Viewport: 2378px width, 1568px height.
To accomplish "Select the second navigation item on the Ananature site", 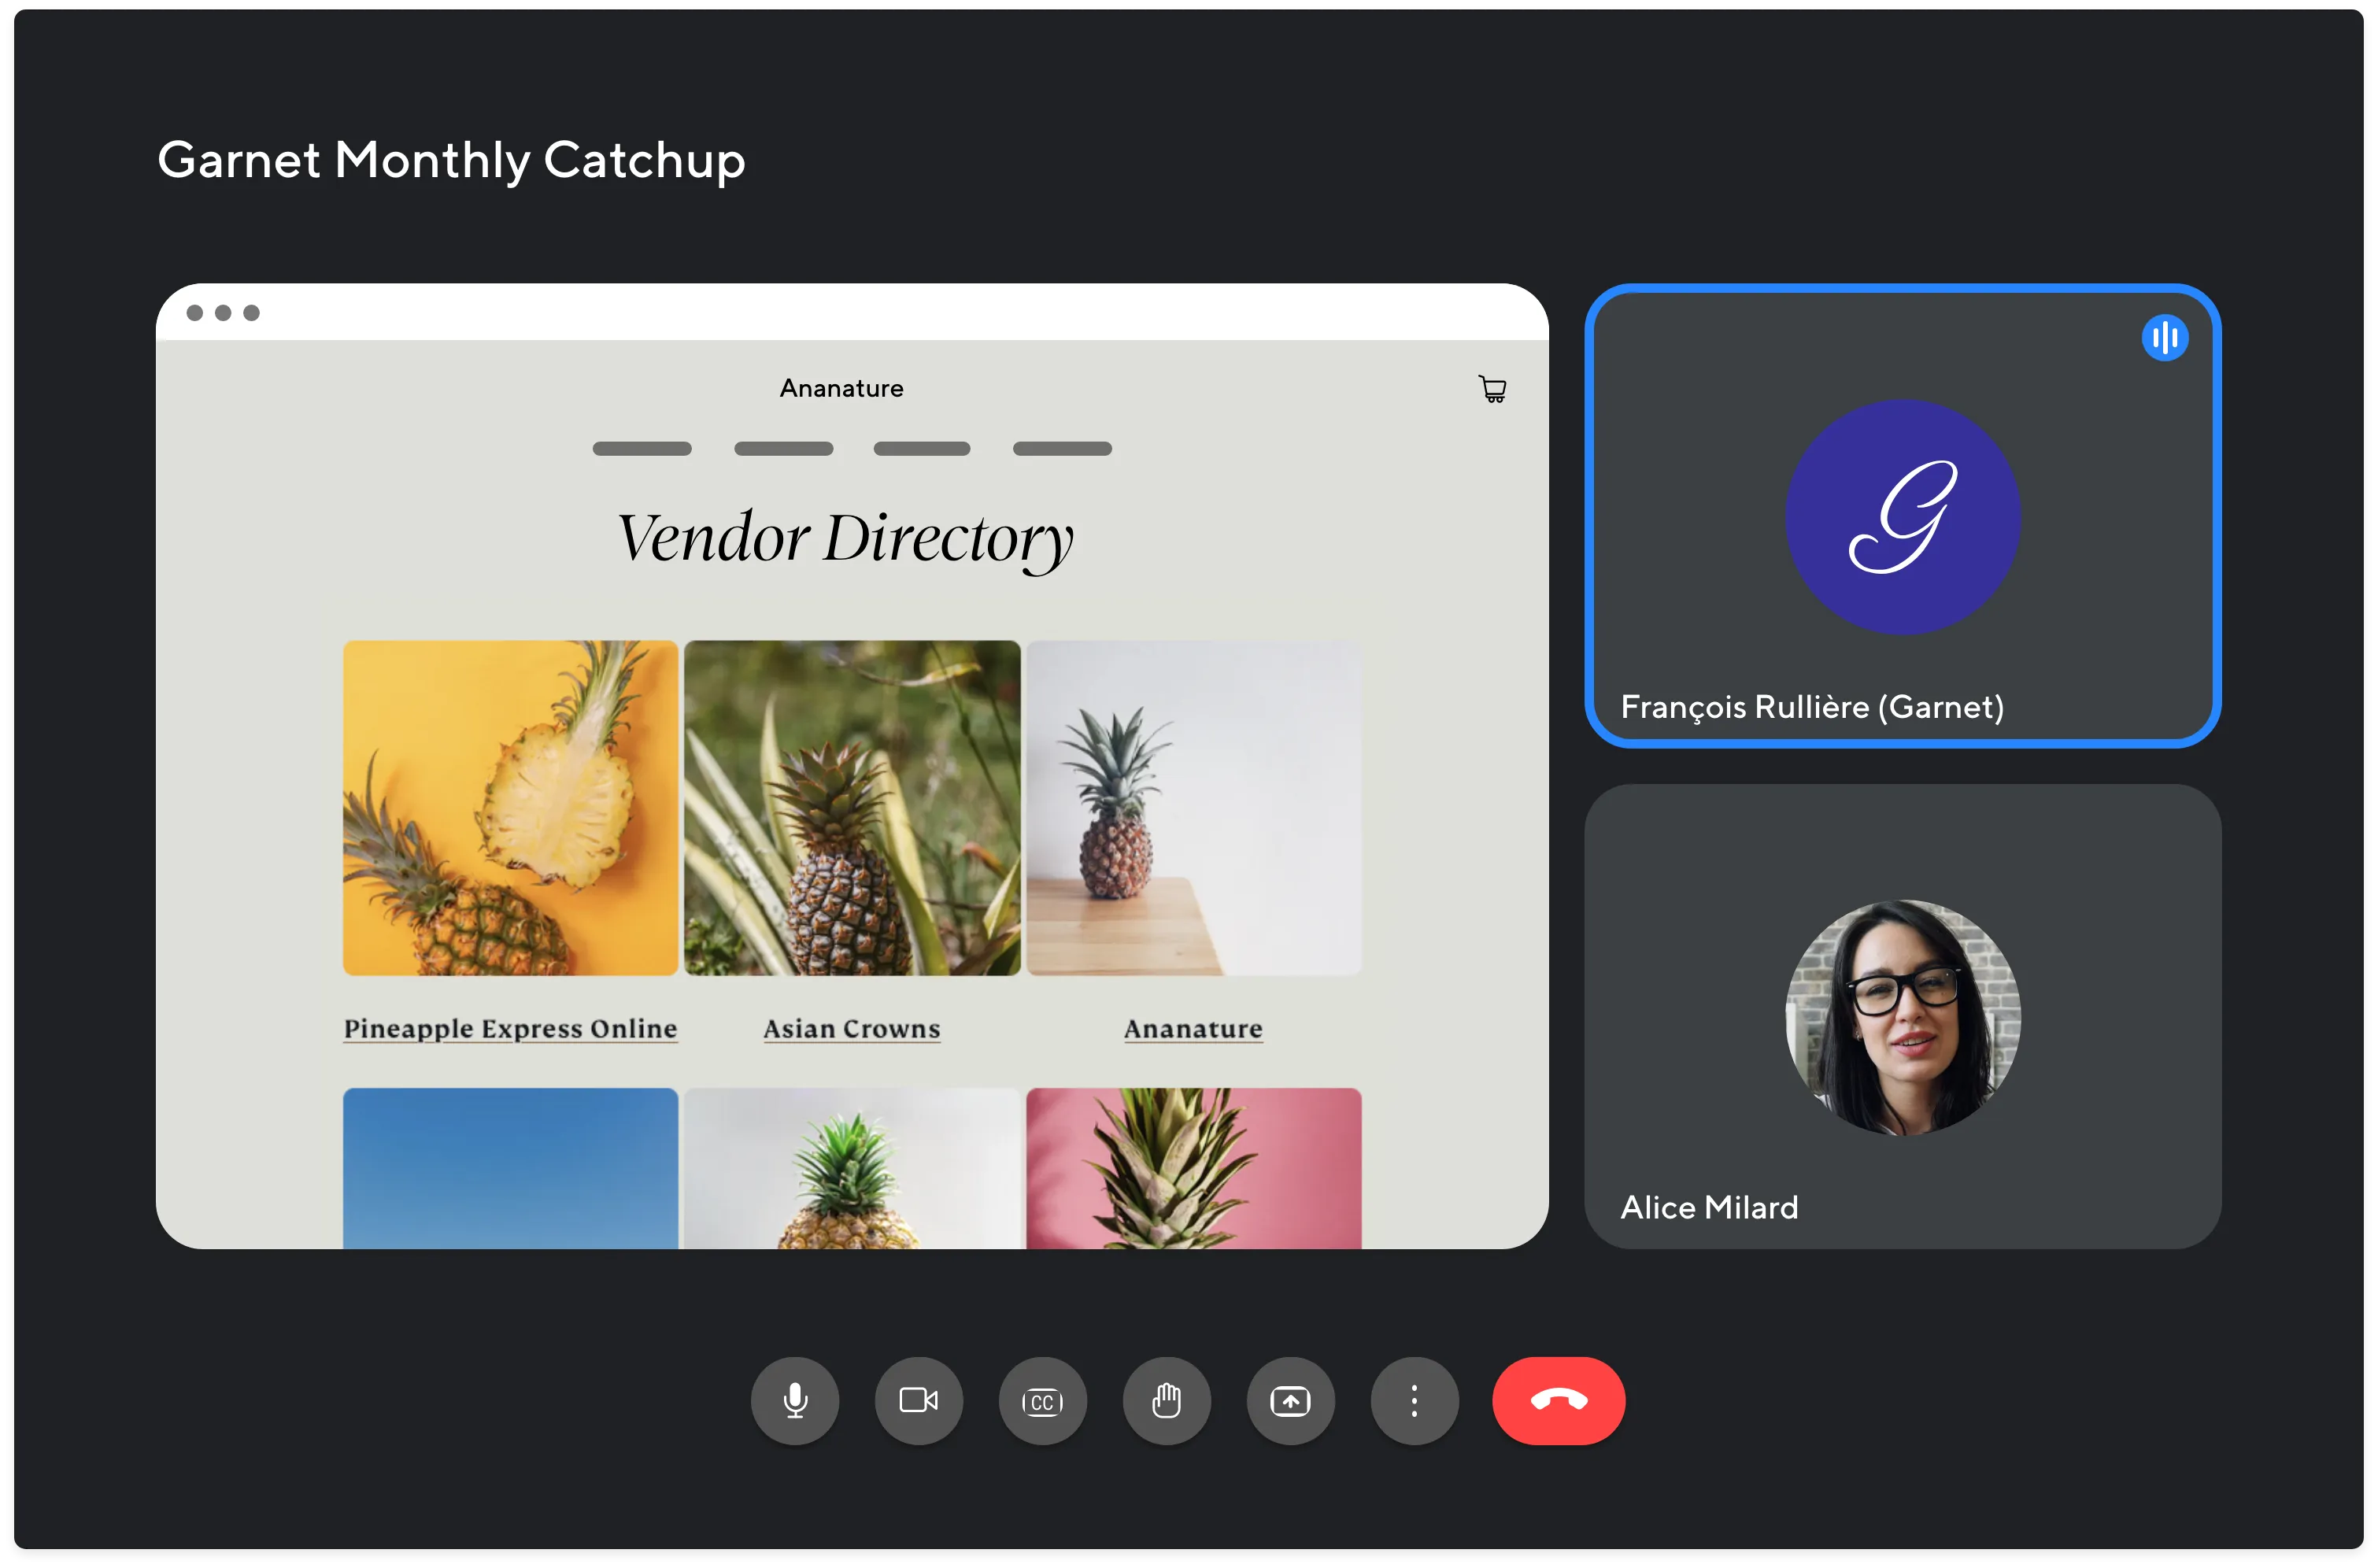I will 783,448.
